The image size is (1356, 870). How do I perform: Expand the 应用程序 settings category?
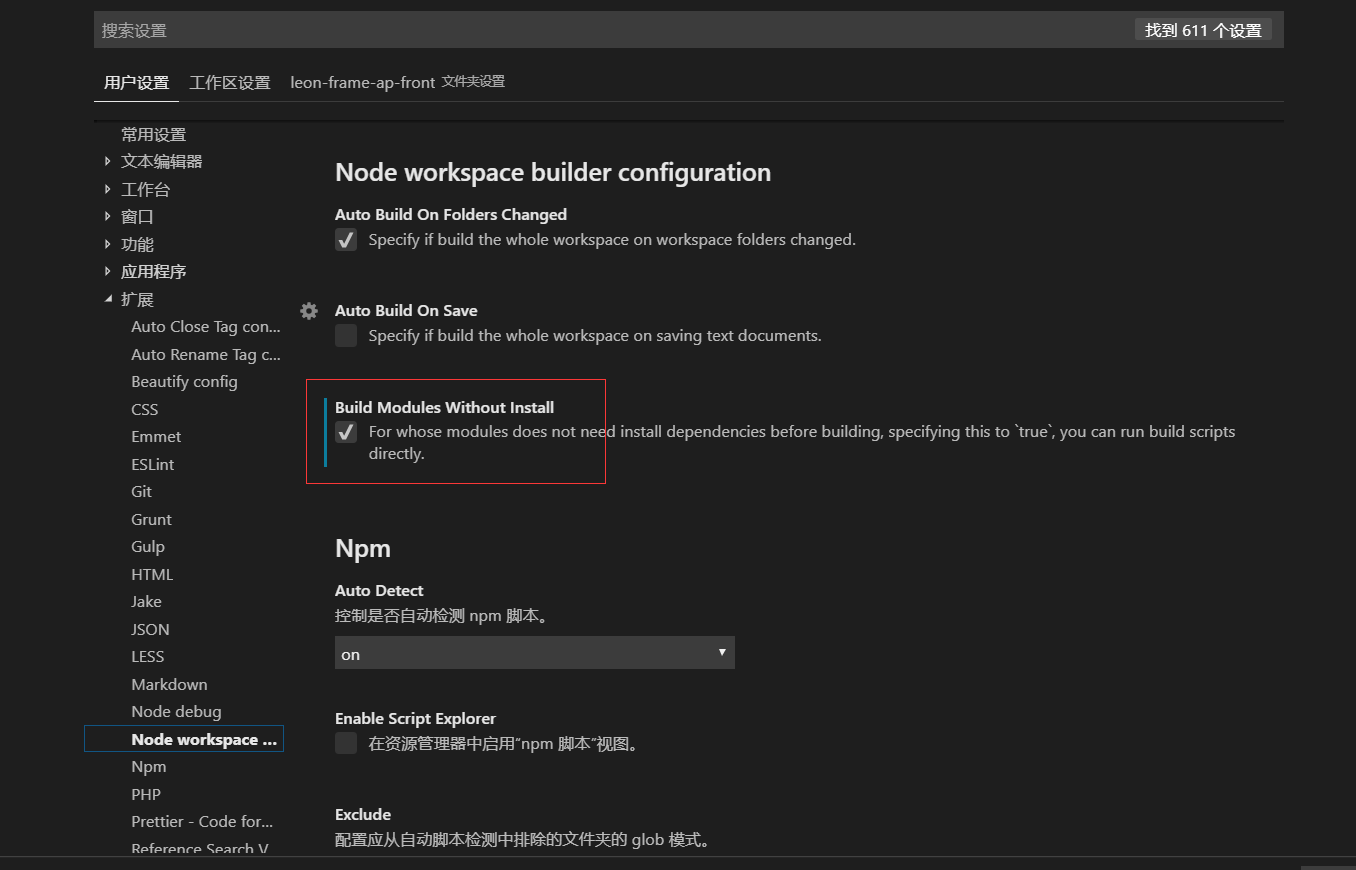108,272
